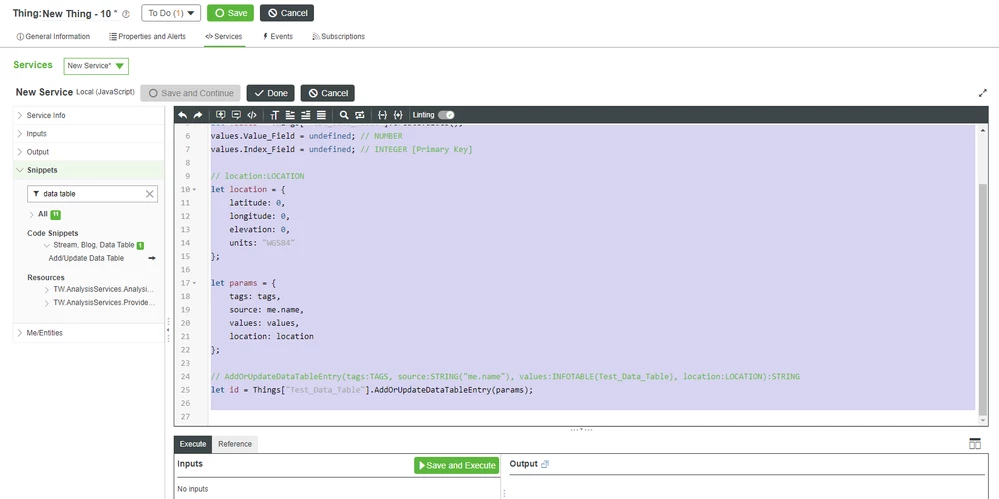Click the help icon next to Thing name

(x=126, y=14)
